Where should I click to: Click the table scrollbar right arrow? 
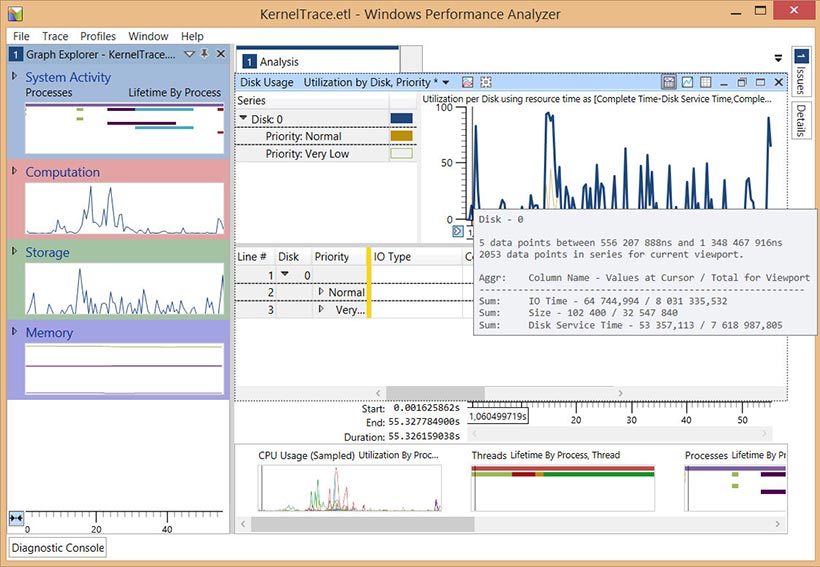620,392
